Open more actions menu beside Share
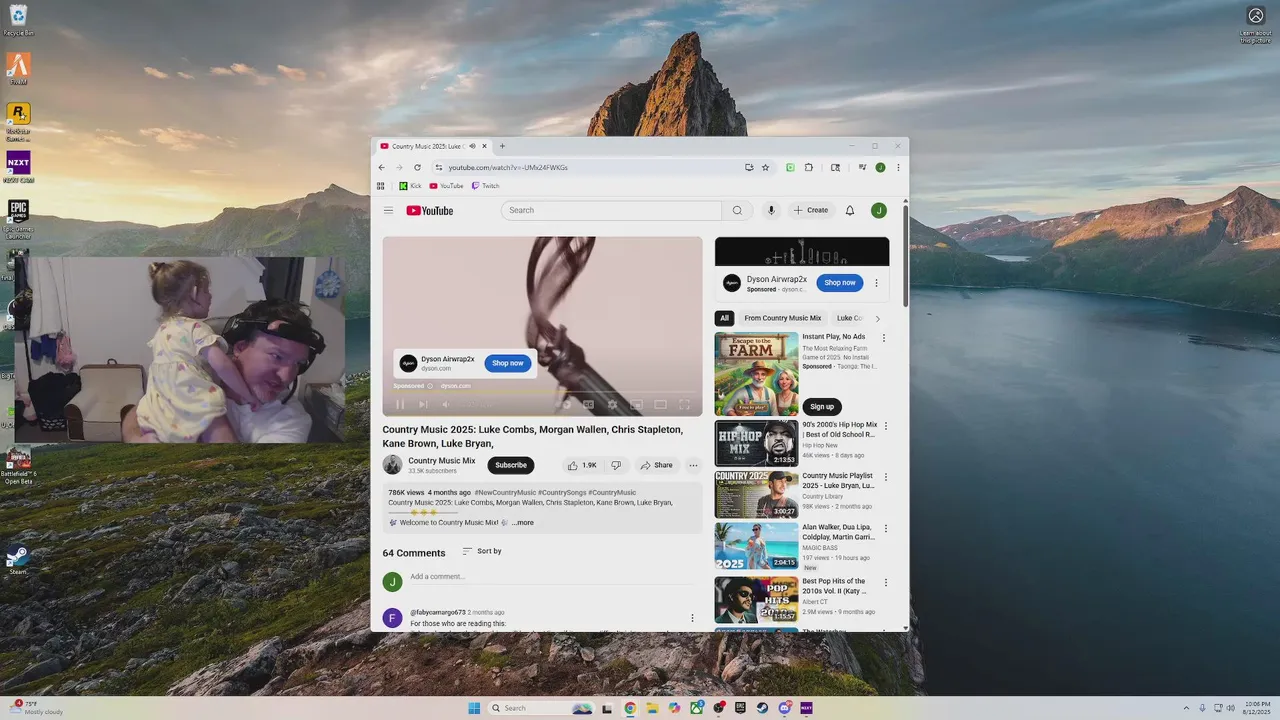The width and height of the screenshot is (1280, 720). [693, 465]
